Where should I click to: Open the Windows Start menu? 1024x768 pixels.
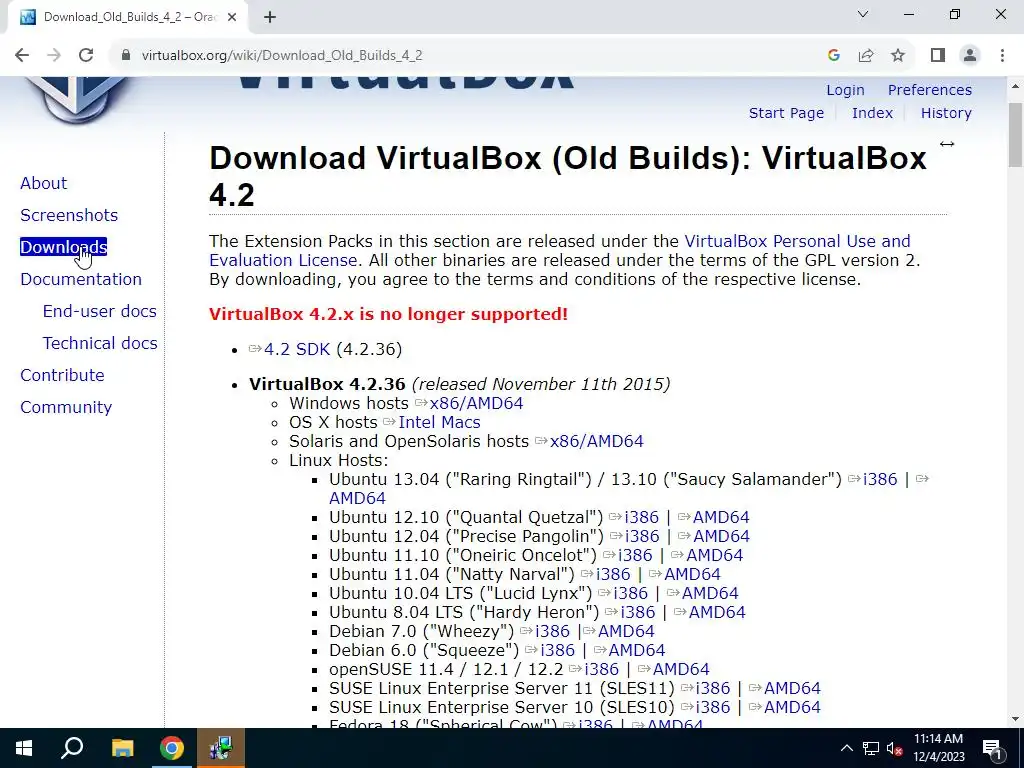(x=24, y=748)
